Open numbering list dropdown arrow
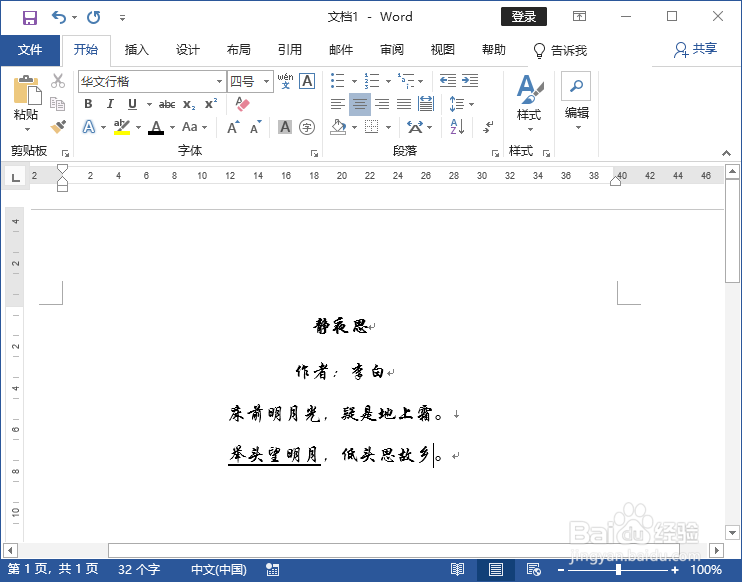Image resolution: width=742 pixels, height=582 pixels. 388,81
